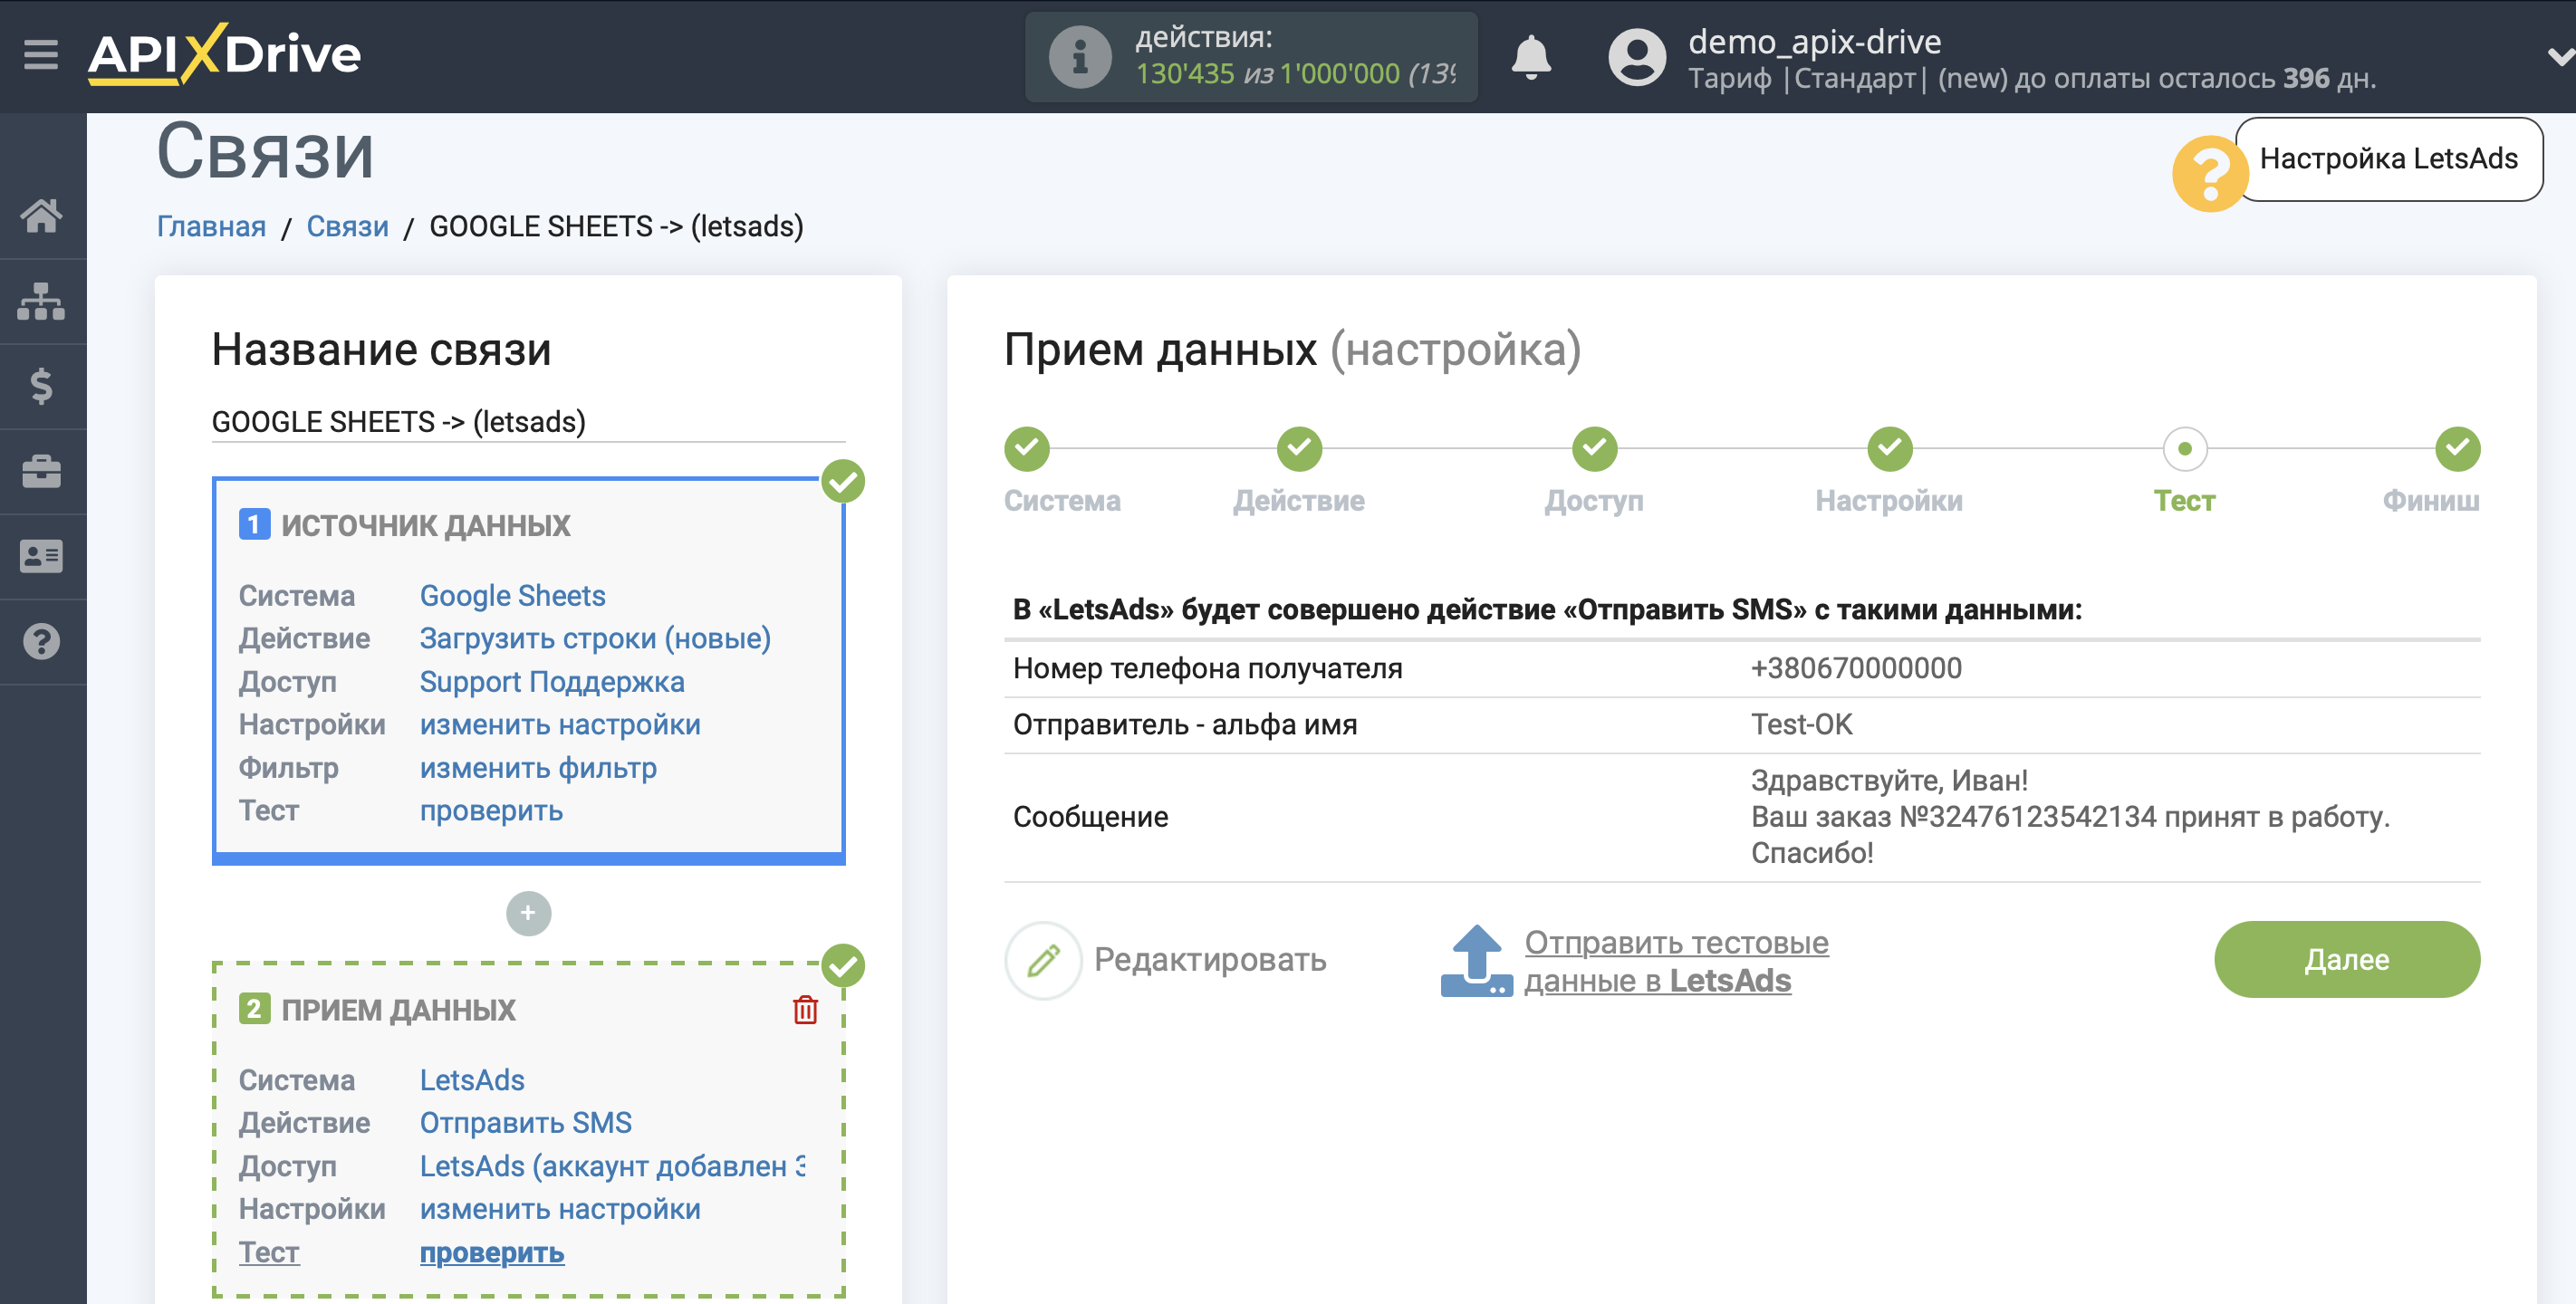Image resolution: width=2576 pixels, height=1304 pixels.
Task: Add a step with plus button
Action: [x=528, y=913]
